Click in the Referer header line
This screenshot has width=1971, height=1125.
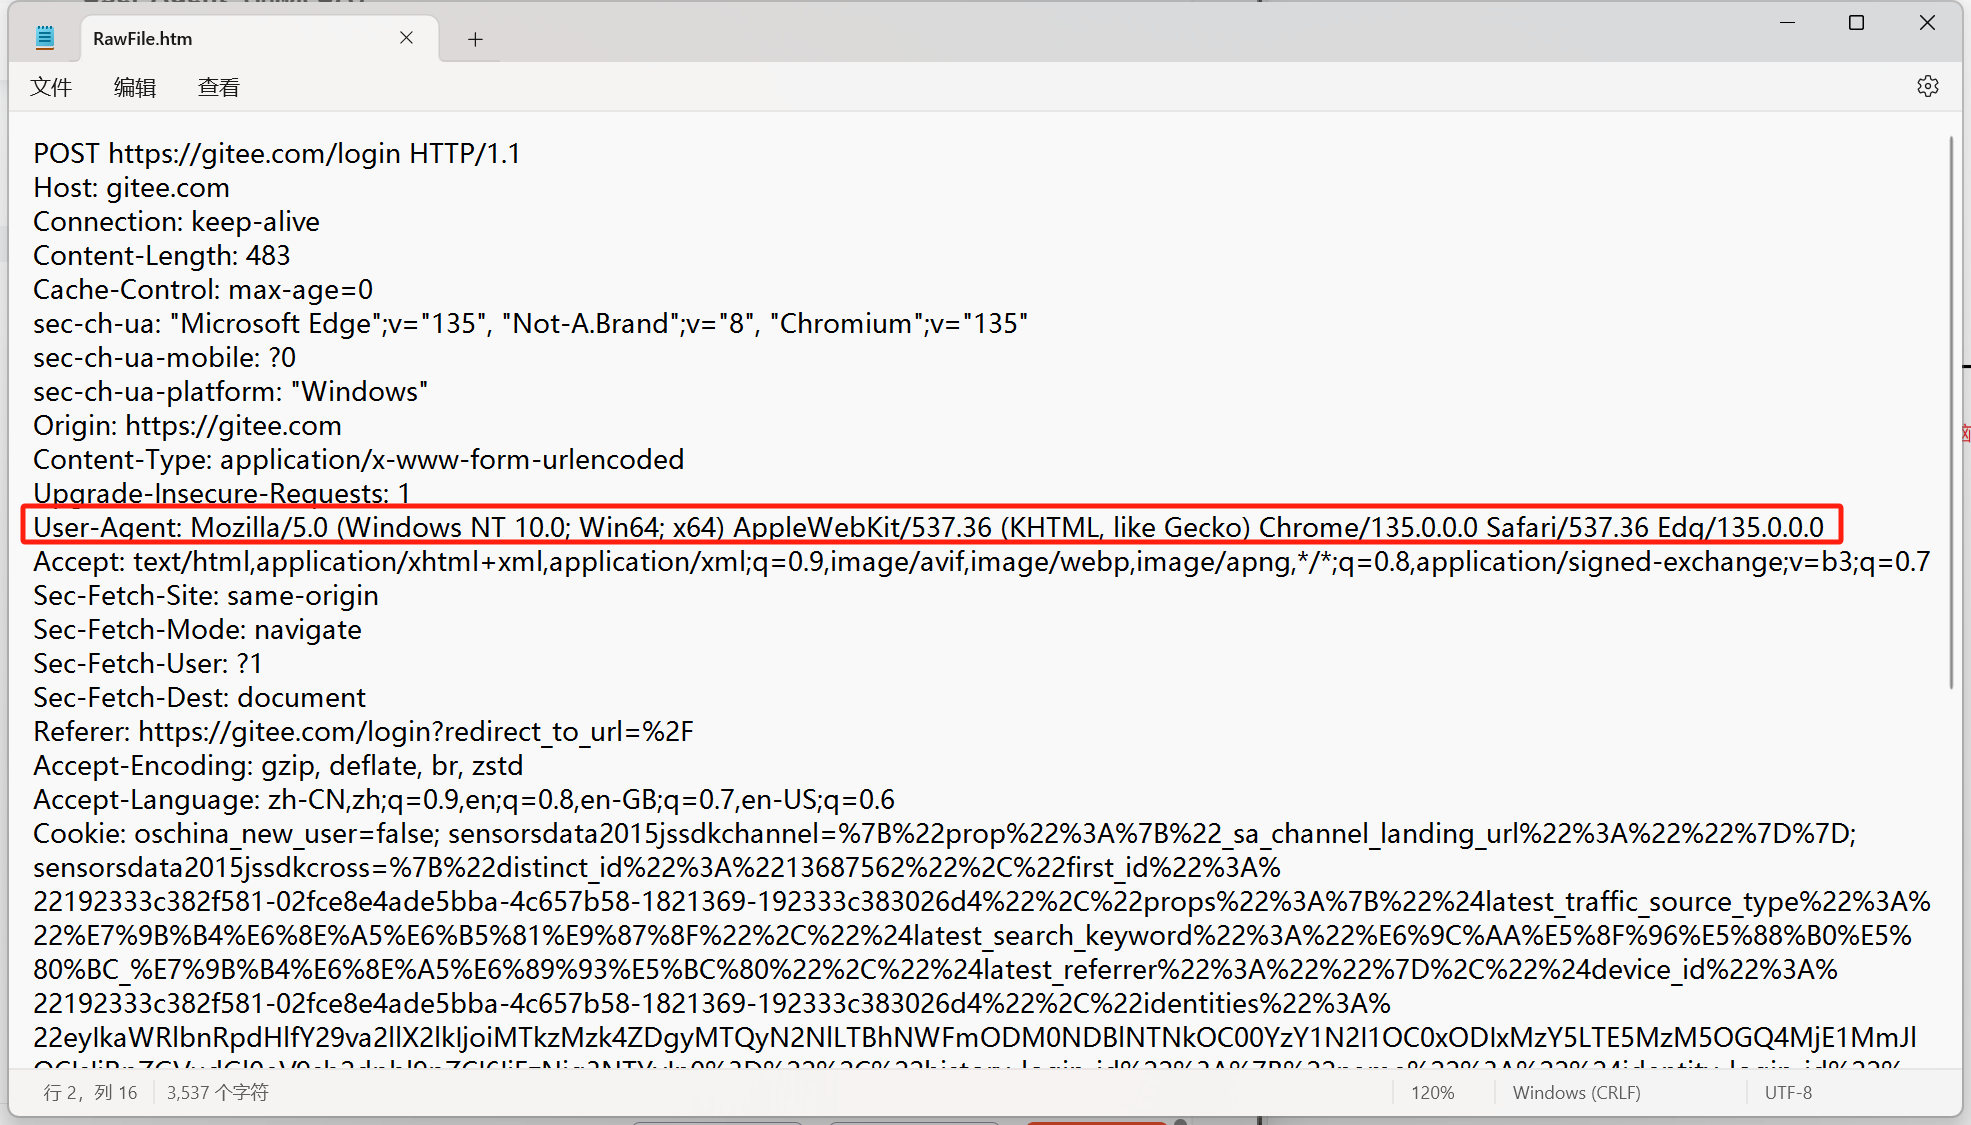click(x=363, y=732)
